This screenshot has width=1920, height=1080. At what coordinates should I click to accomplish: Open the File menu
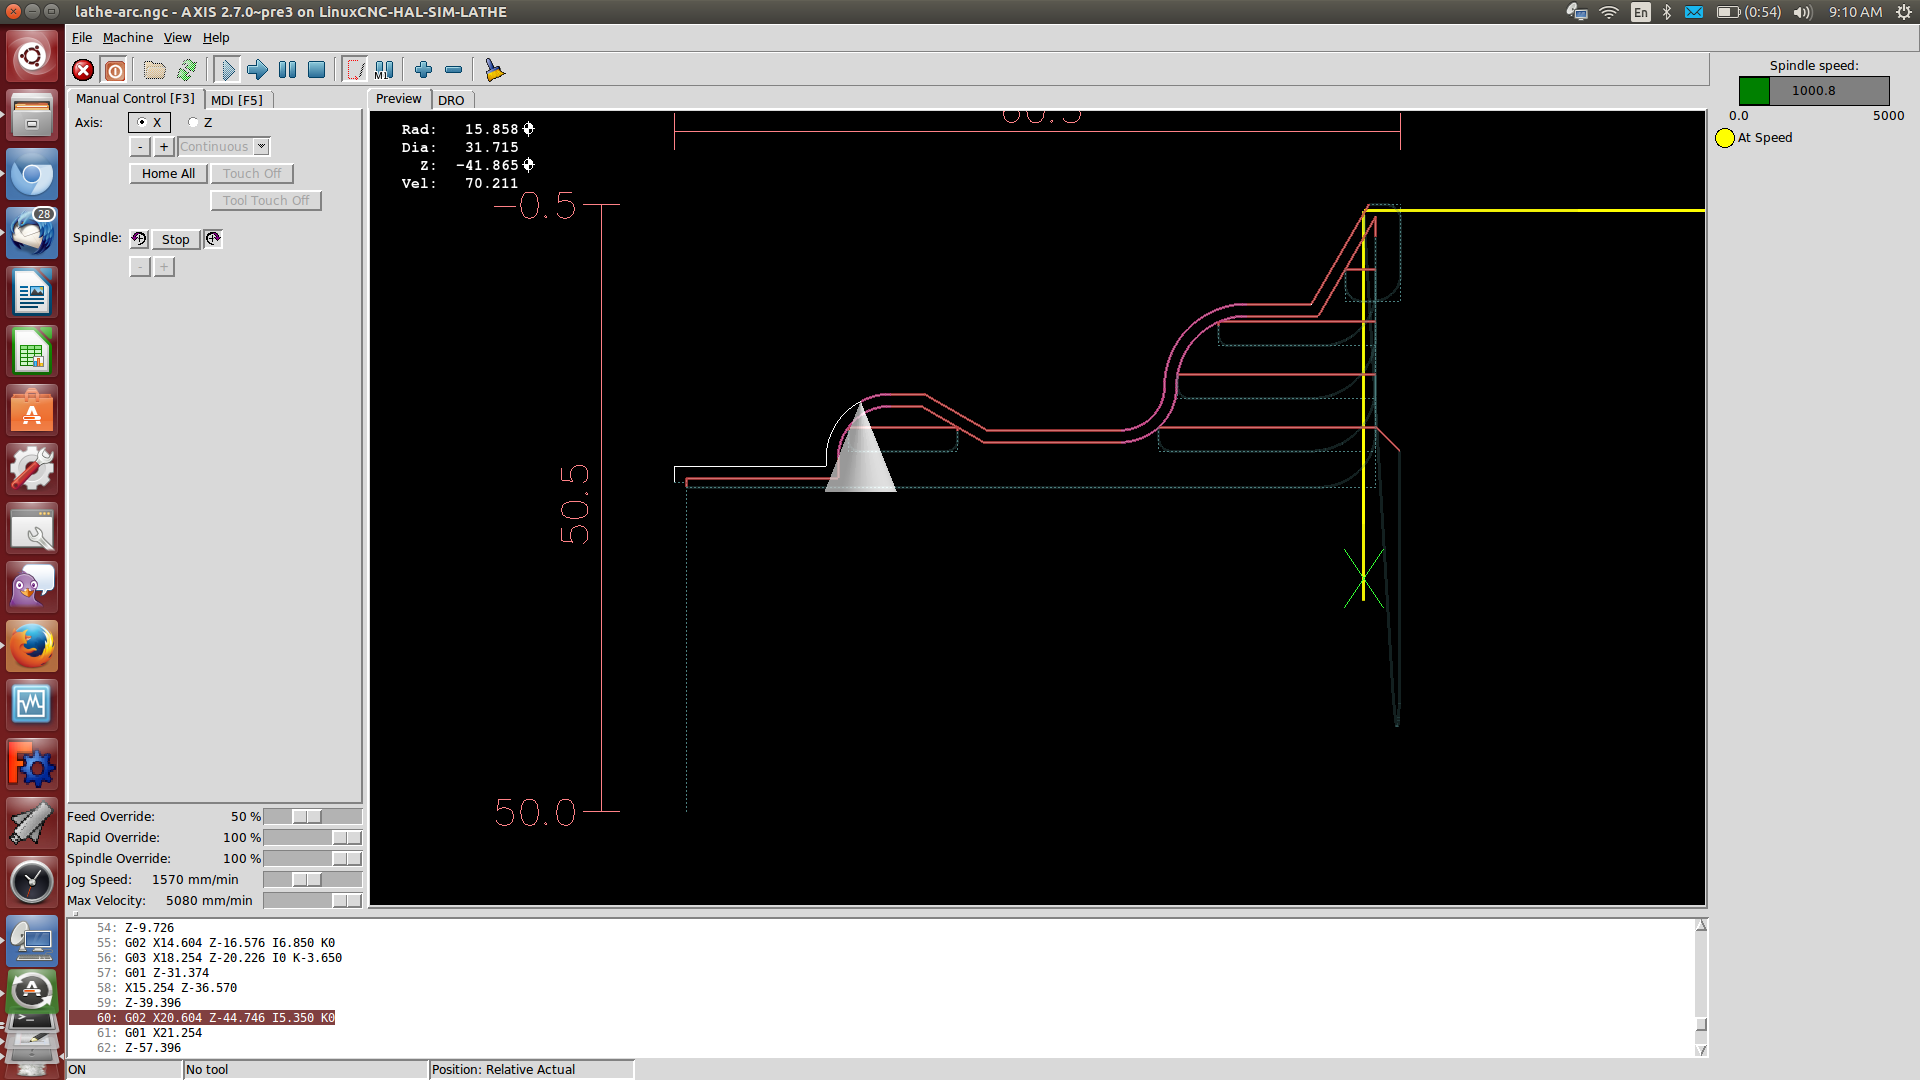pos(82,38)
